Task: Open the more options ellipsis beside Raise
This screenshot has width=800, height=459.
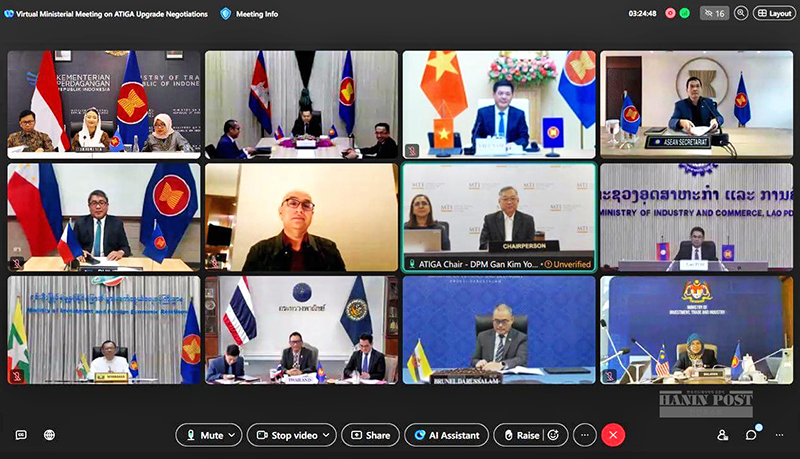Action: point(585,435)
